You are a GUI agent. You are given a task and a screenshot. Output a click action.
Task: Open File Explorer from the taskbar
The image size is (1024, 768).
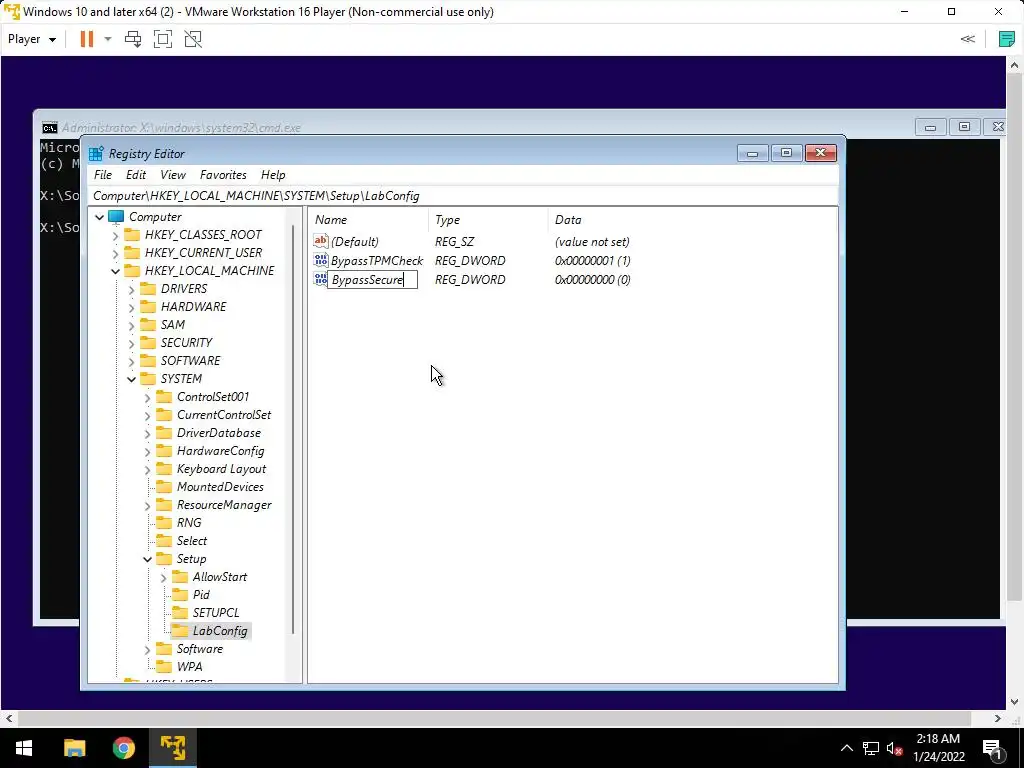coord(74,748)
